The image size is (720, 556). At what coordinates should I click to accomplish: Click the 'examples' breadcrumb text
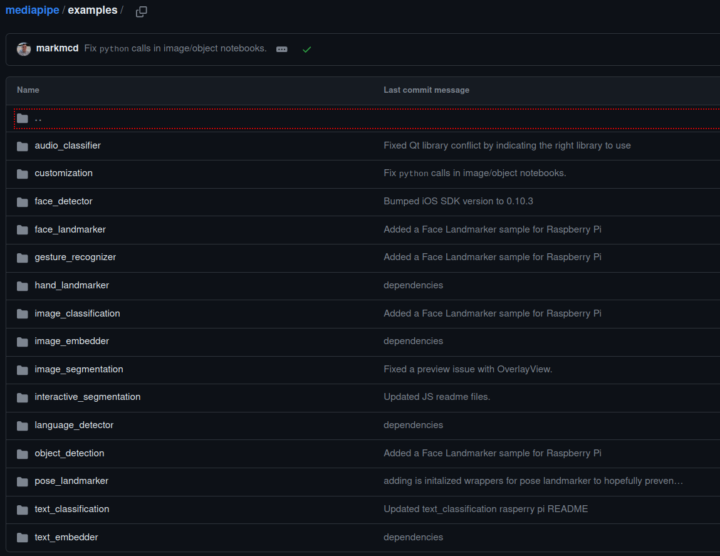click(92, 10)
